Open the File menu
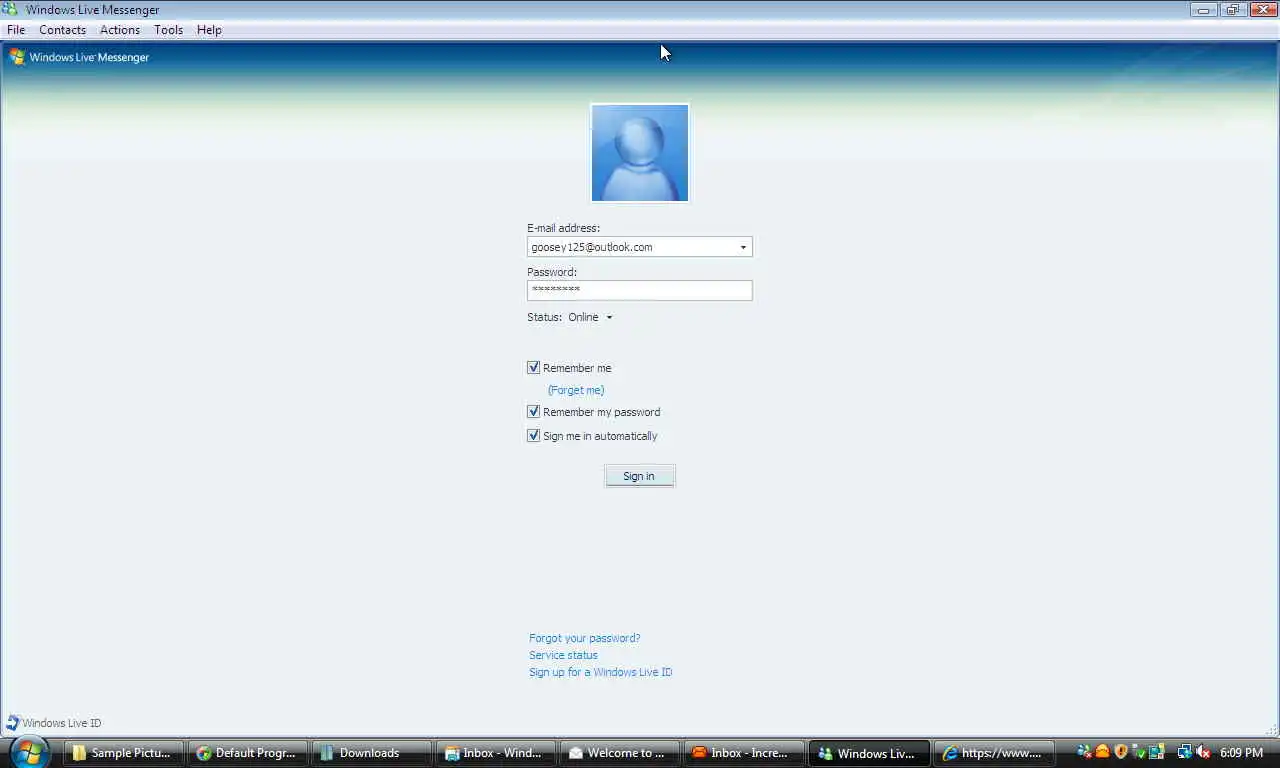Image resolution: width=1280 pixels, height=768 pixels. click(x=16, y=30)
